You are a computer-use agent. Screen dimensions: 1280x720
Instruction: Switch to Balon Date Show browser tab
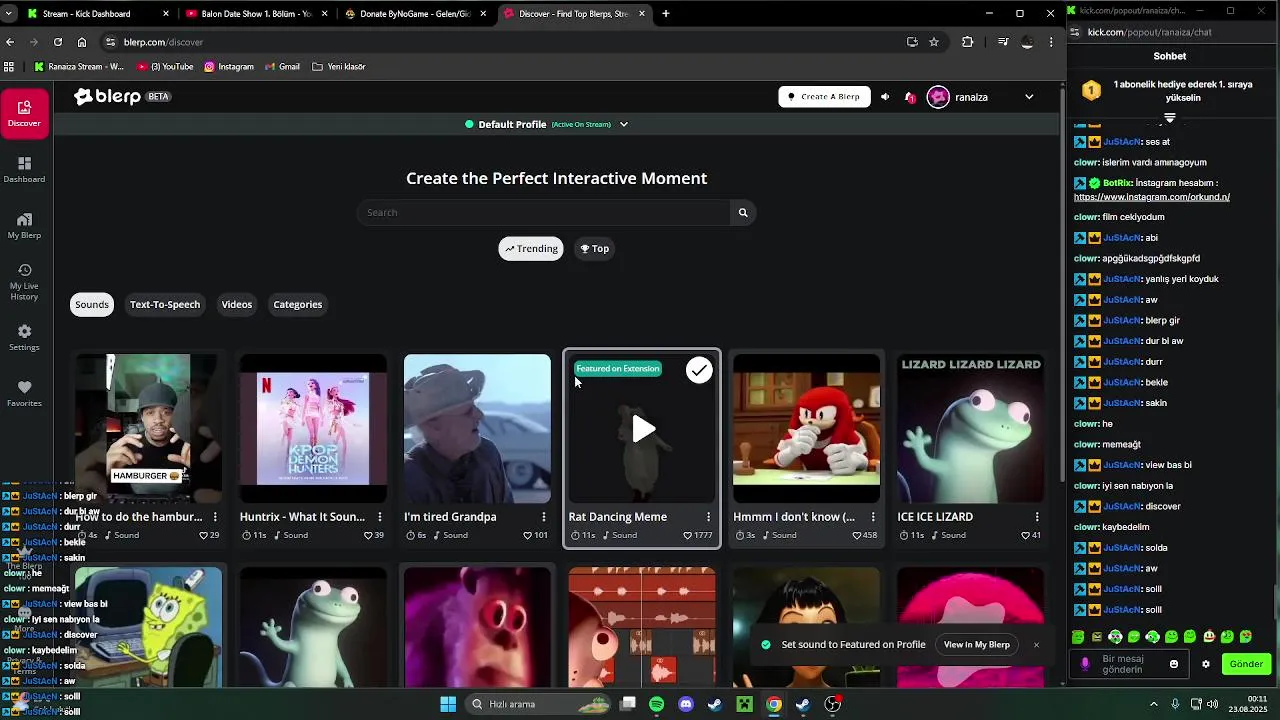[x=257, y=14]
